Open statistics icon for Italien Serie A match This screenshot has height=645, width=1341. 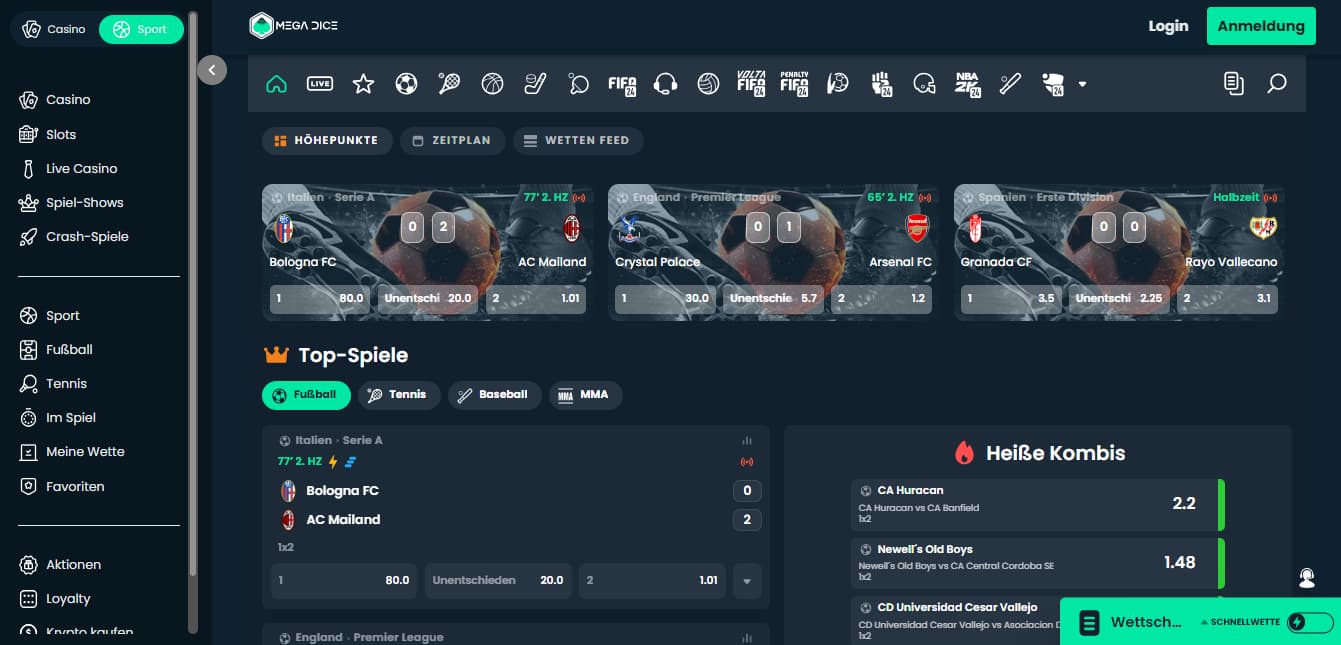(746, 440)
